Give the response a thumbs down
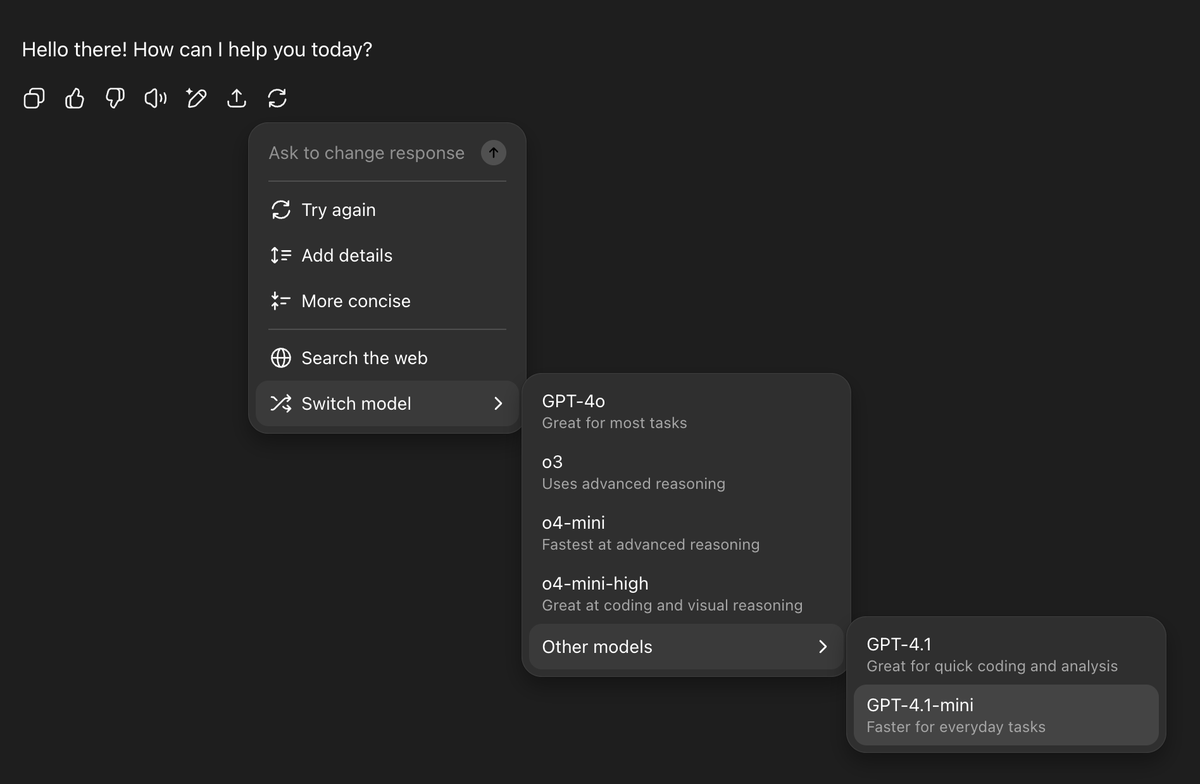 tap(115, 98)
